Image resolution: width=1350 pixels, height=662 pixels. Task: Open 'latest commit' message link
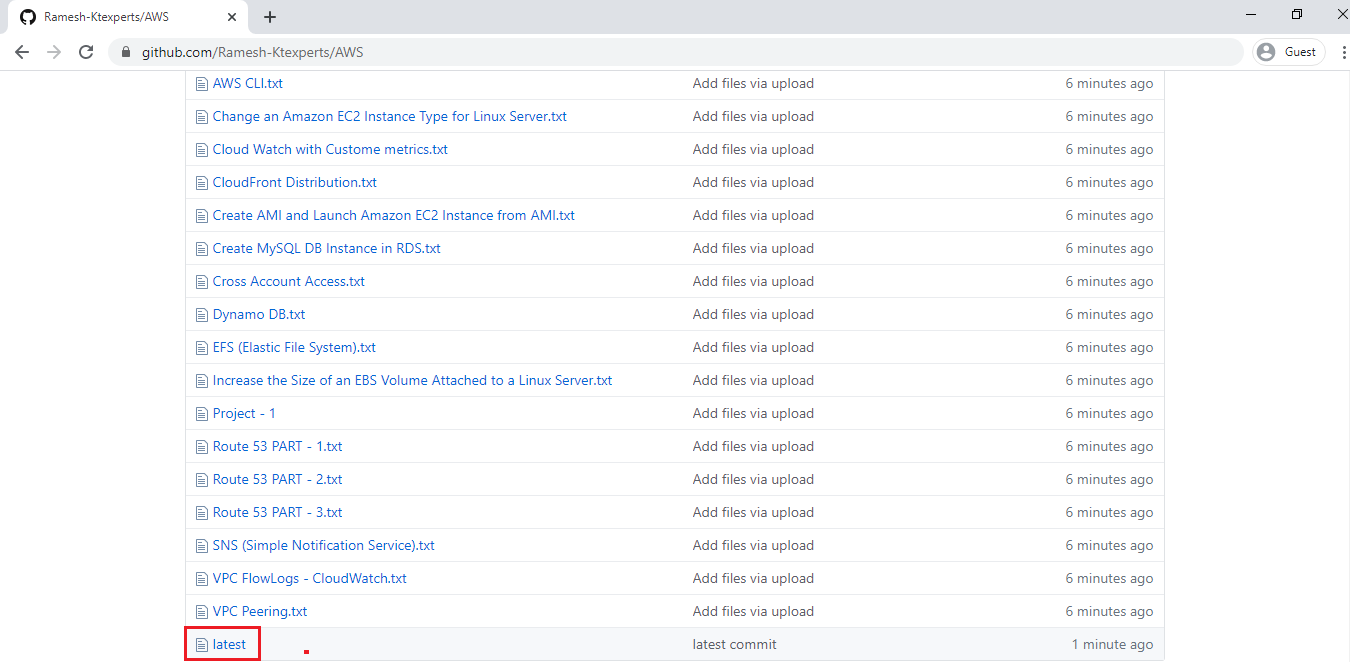(x=734, y=645)
